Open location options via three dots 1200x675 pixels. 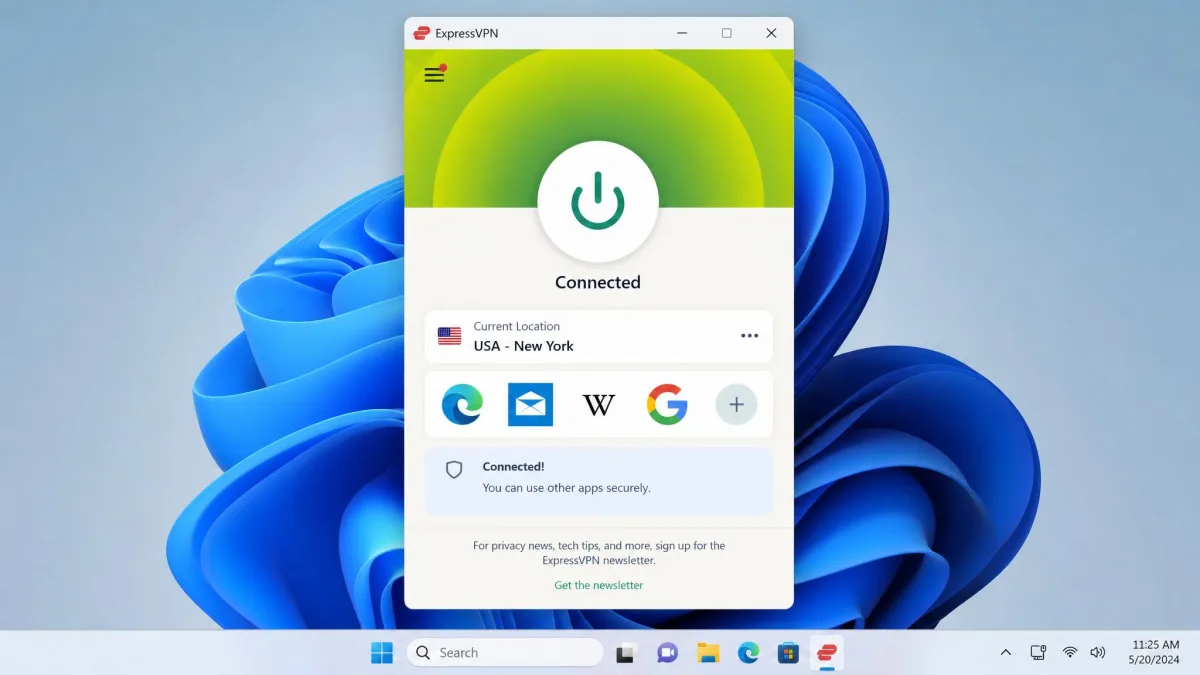[x=749, y=336]
